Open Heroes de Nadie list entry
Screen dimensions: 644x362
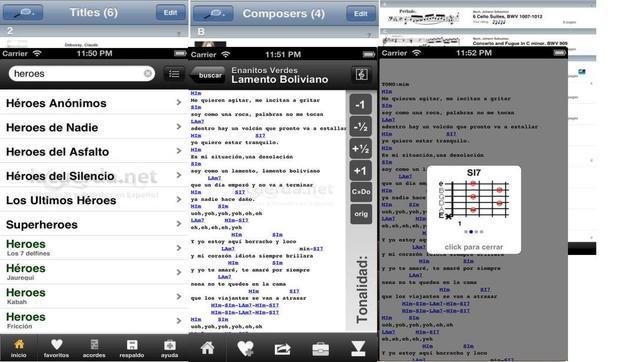click(94, 127)
